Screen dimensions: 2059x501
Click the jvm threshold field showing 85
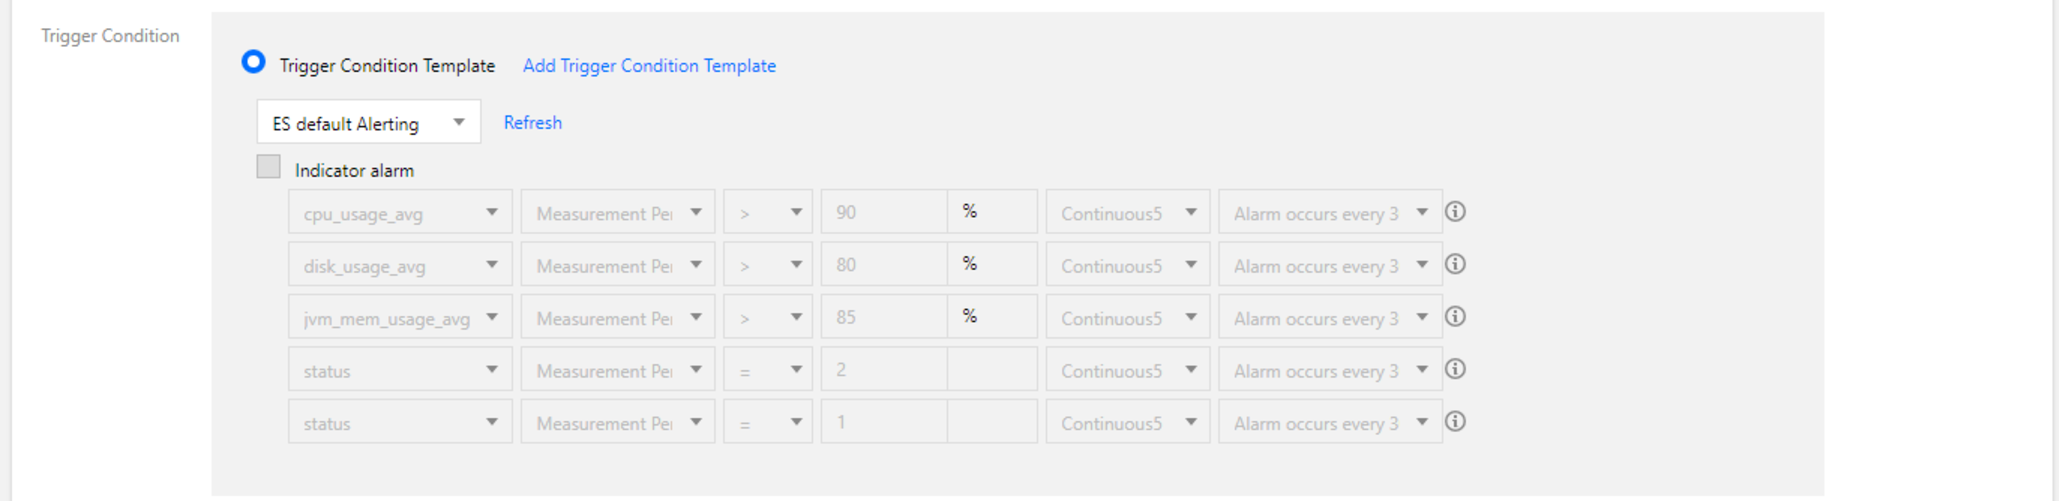(883, 318)
